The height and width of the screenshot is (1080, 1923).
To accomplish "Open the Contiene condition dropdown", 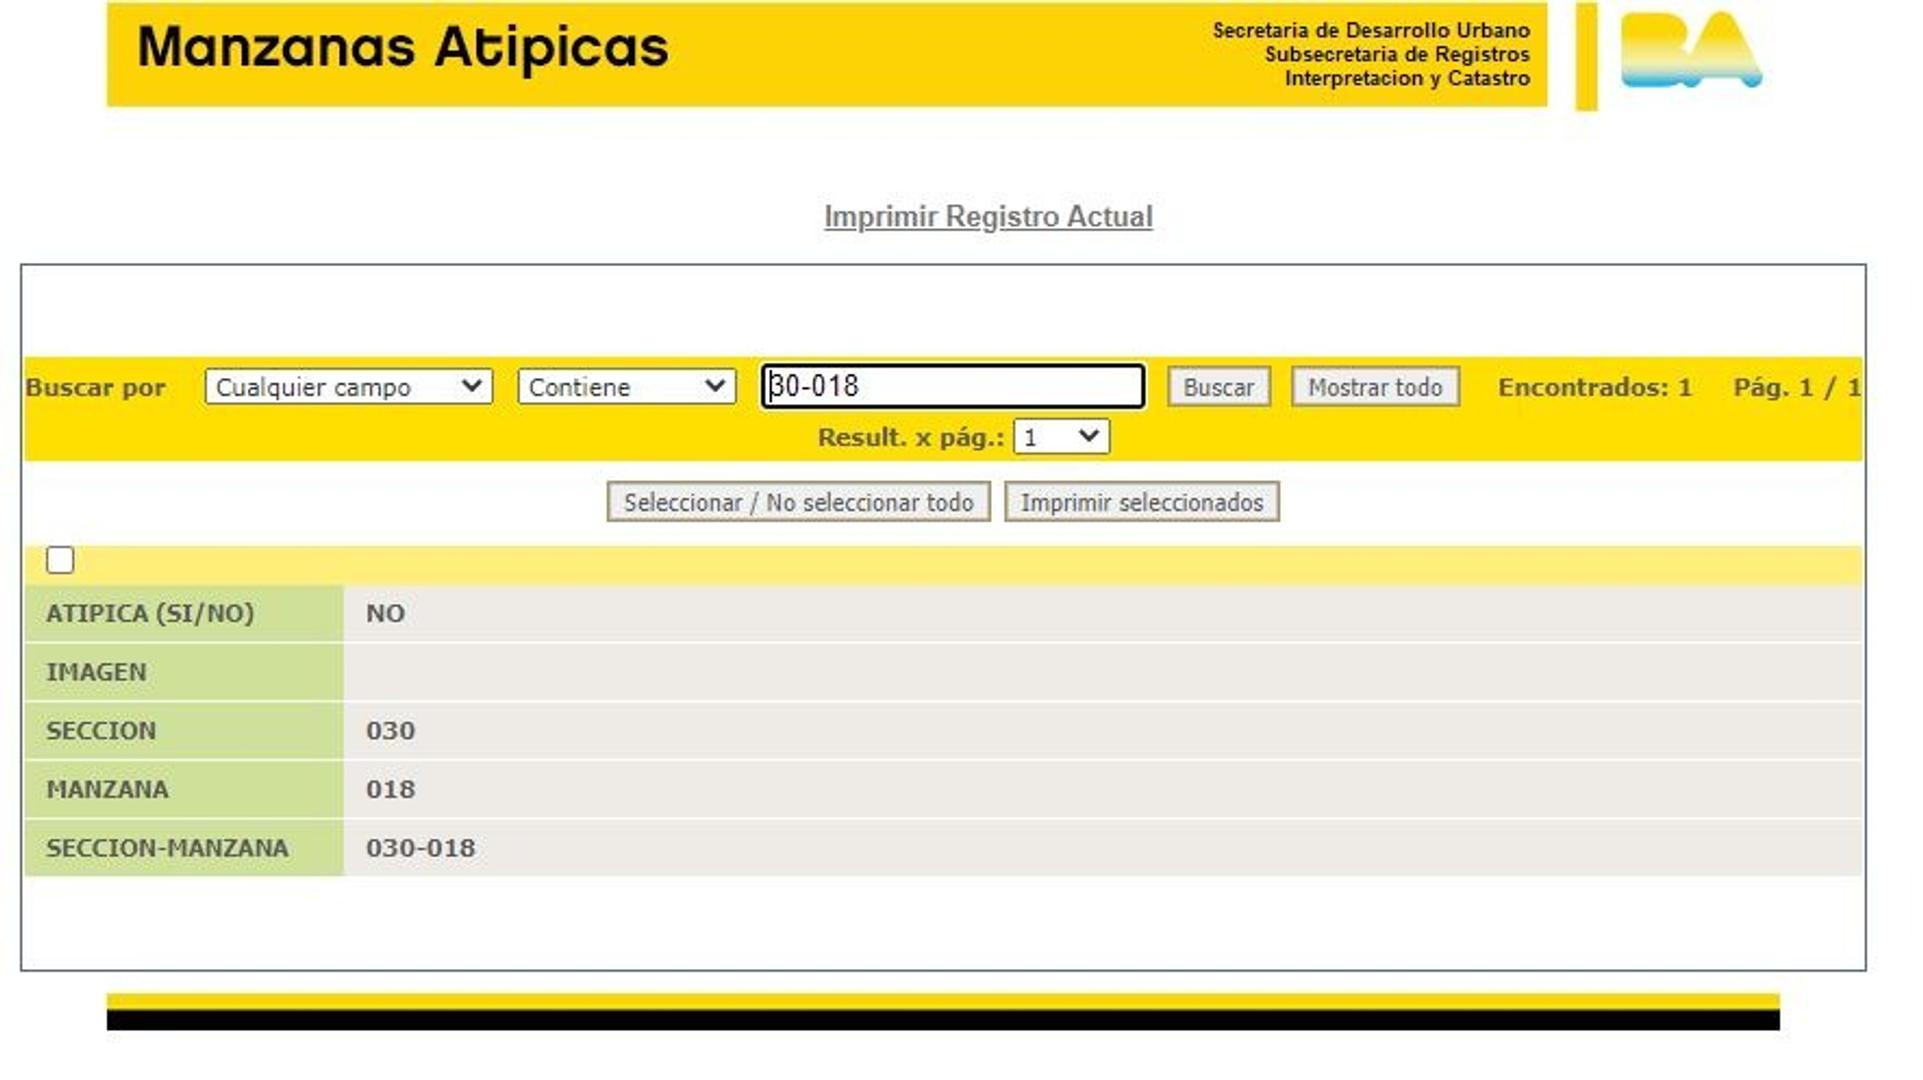I will pos(627,387).
